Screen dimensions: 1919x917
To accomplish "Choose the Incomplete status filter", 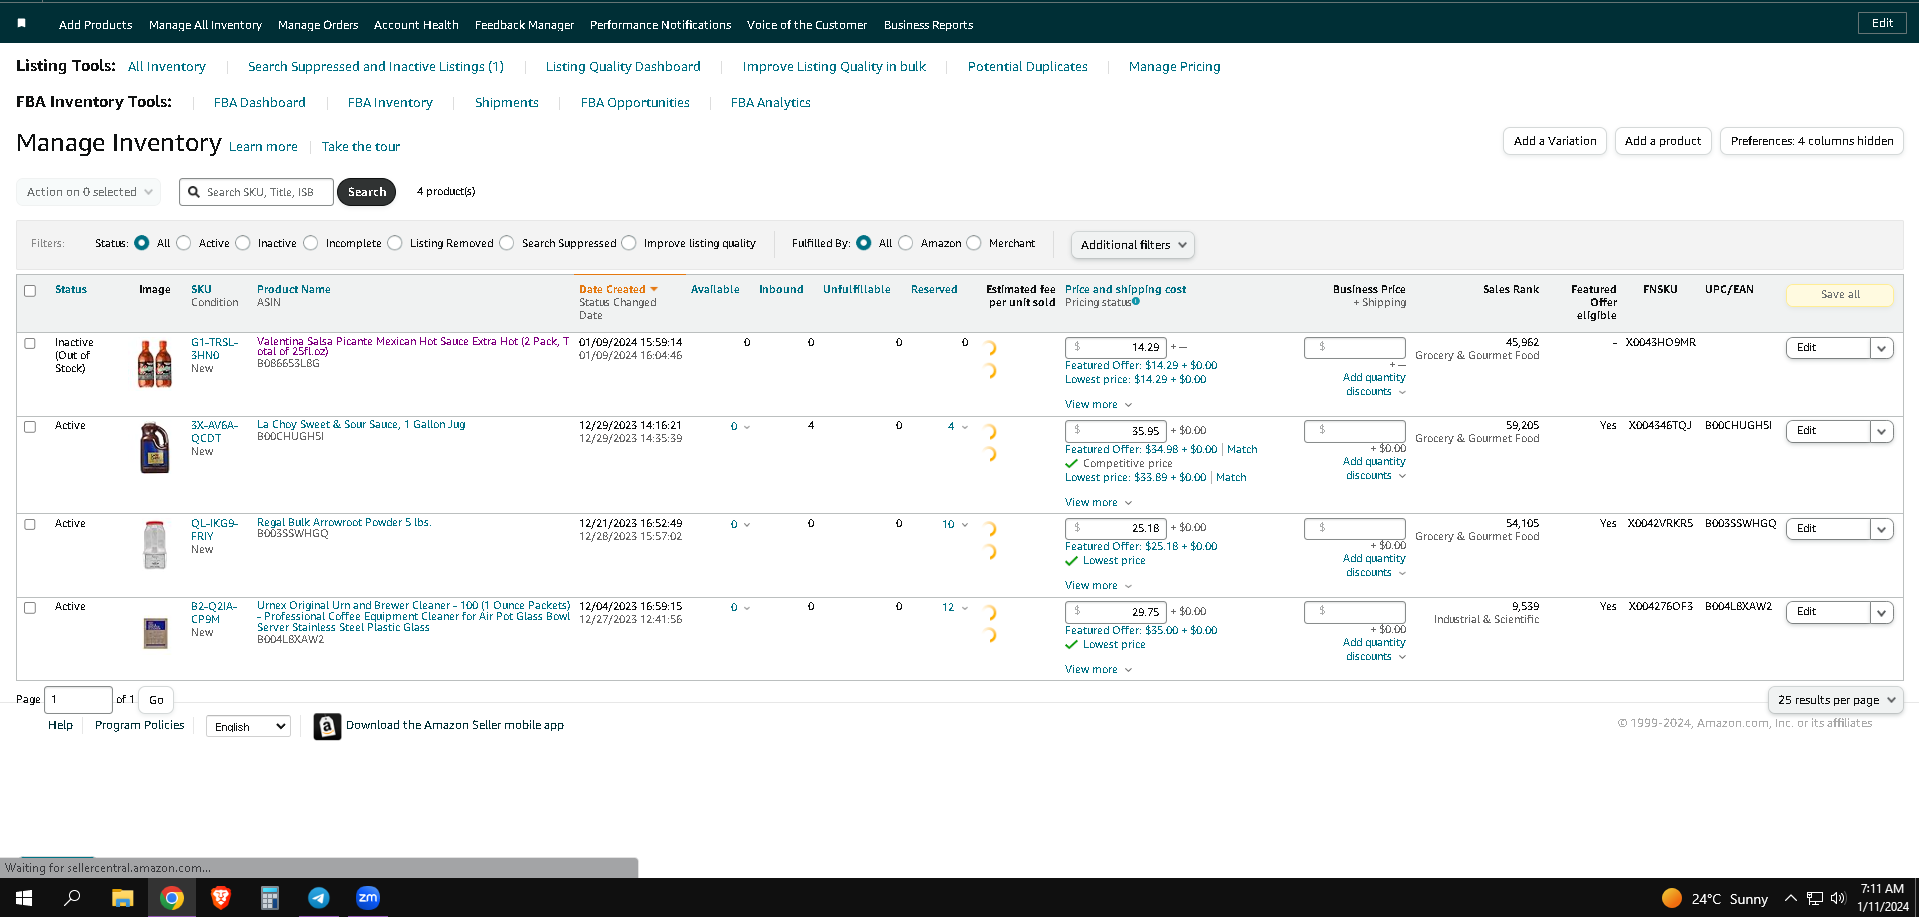I will 311,243.
